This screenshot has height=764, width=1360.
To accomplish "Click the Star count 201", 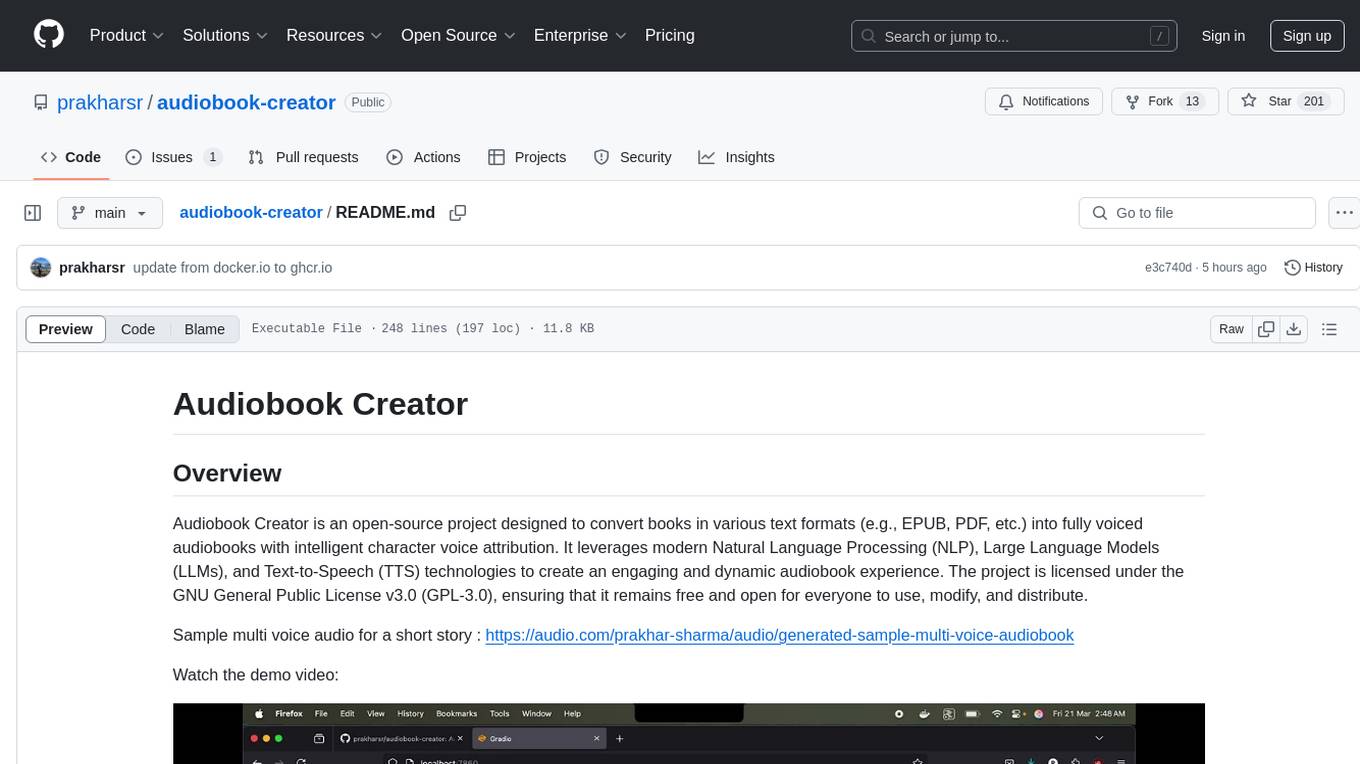I will point(1314,102).
